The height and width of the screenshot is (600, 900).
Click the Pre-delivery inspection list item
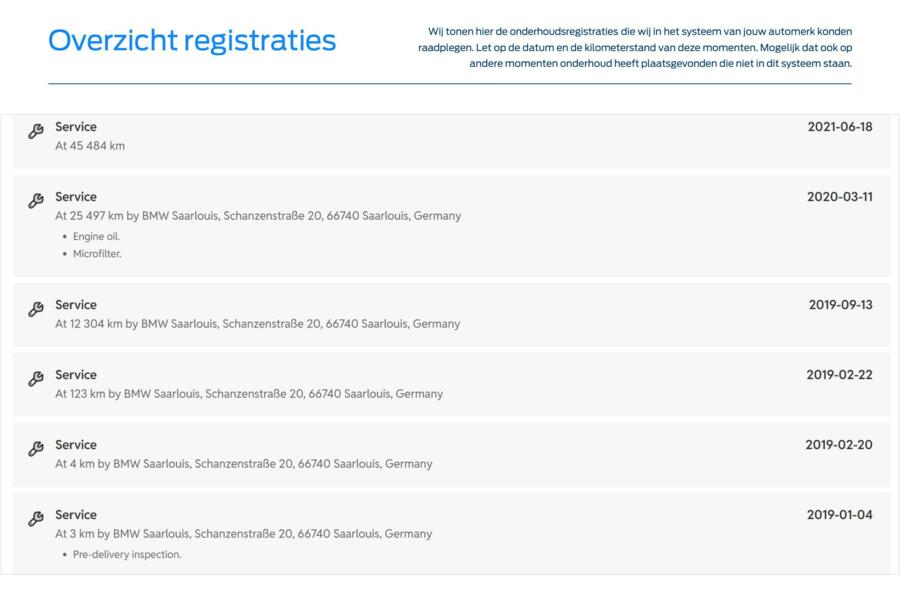tap(127, 555)
